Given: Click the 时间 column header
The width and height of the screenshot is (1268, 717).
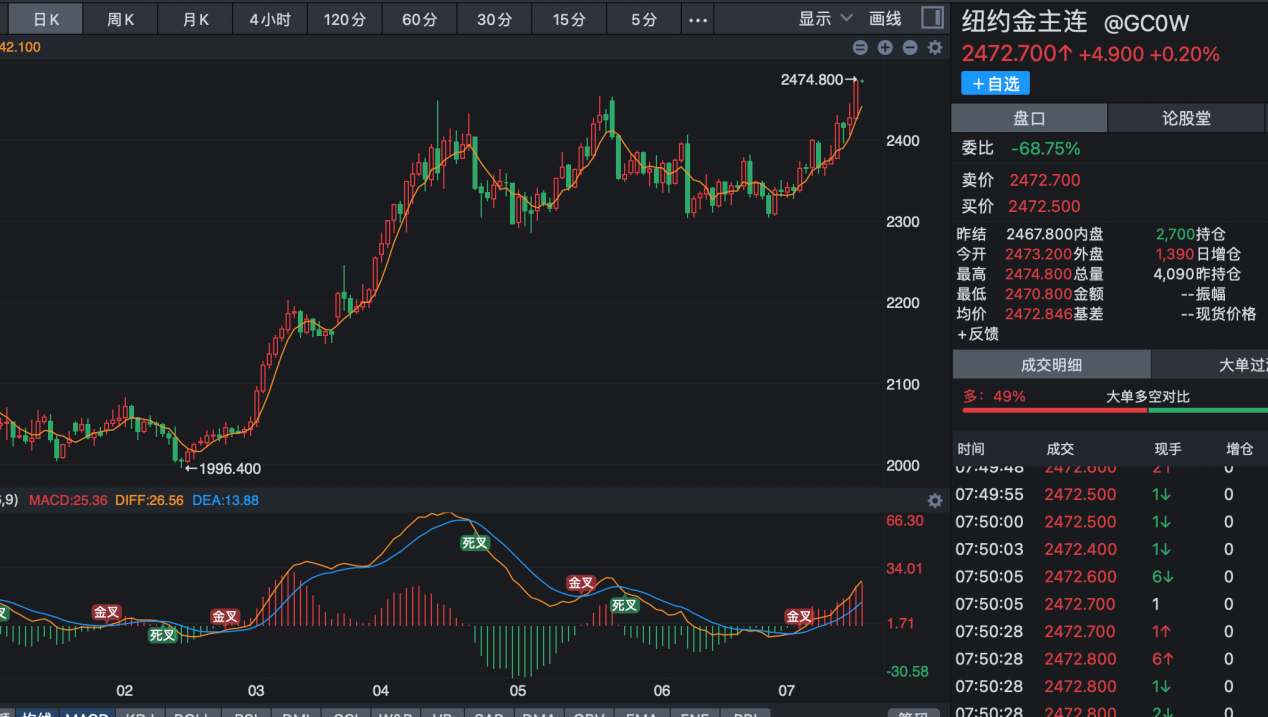Looking at the screenshot, I should point(970,449).
